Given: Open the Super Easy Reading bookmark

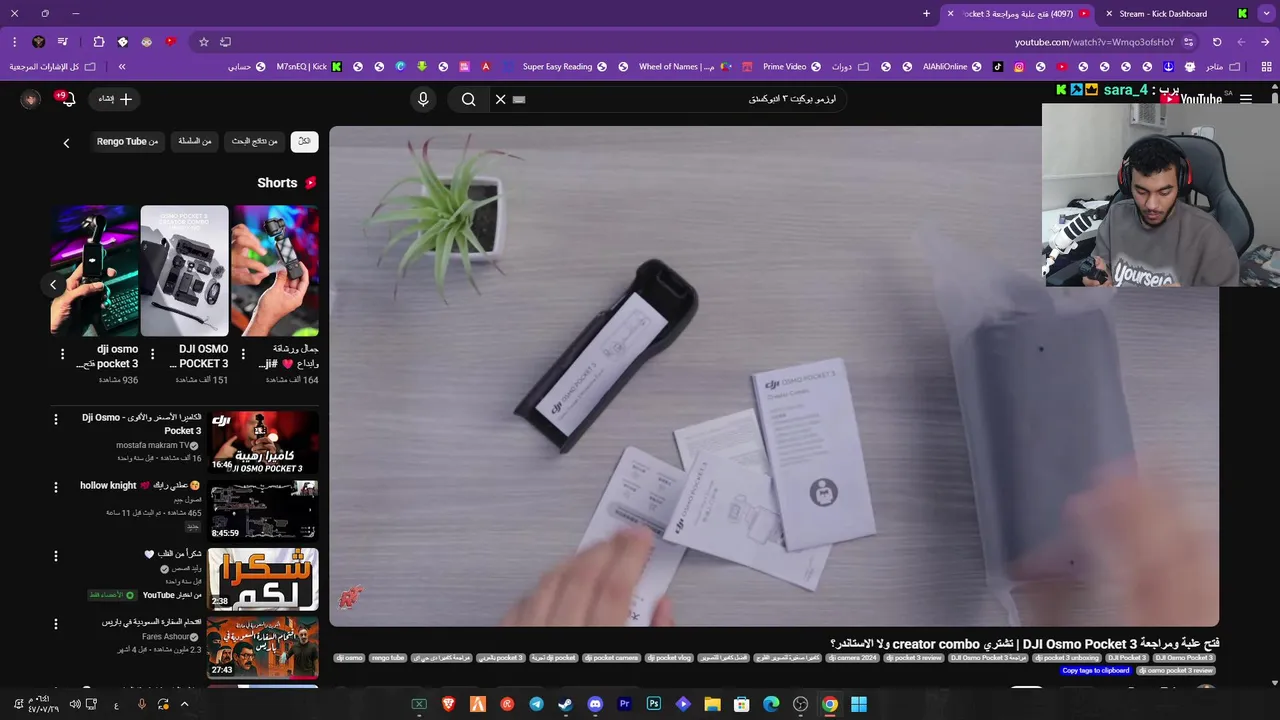Looking at the screenshot, I should [x=565, y=67].
